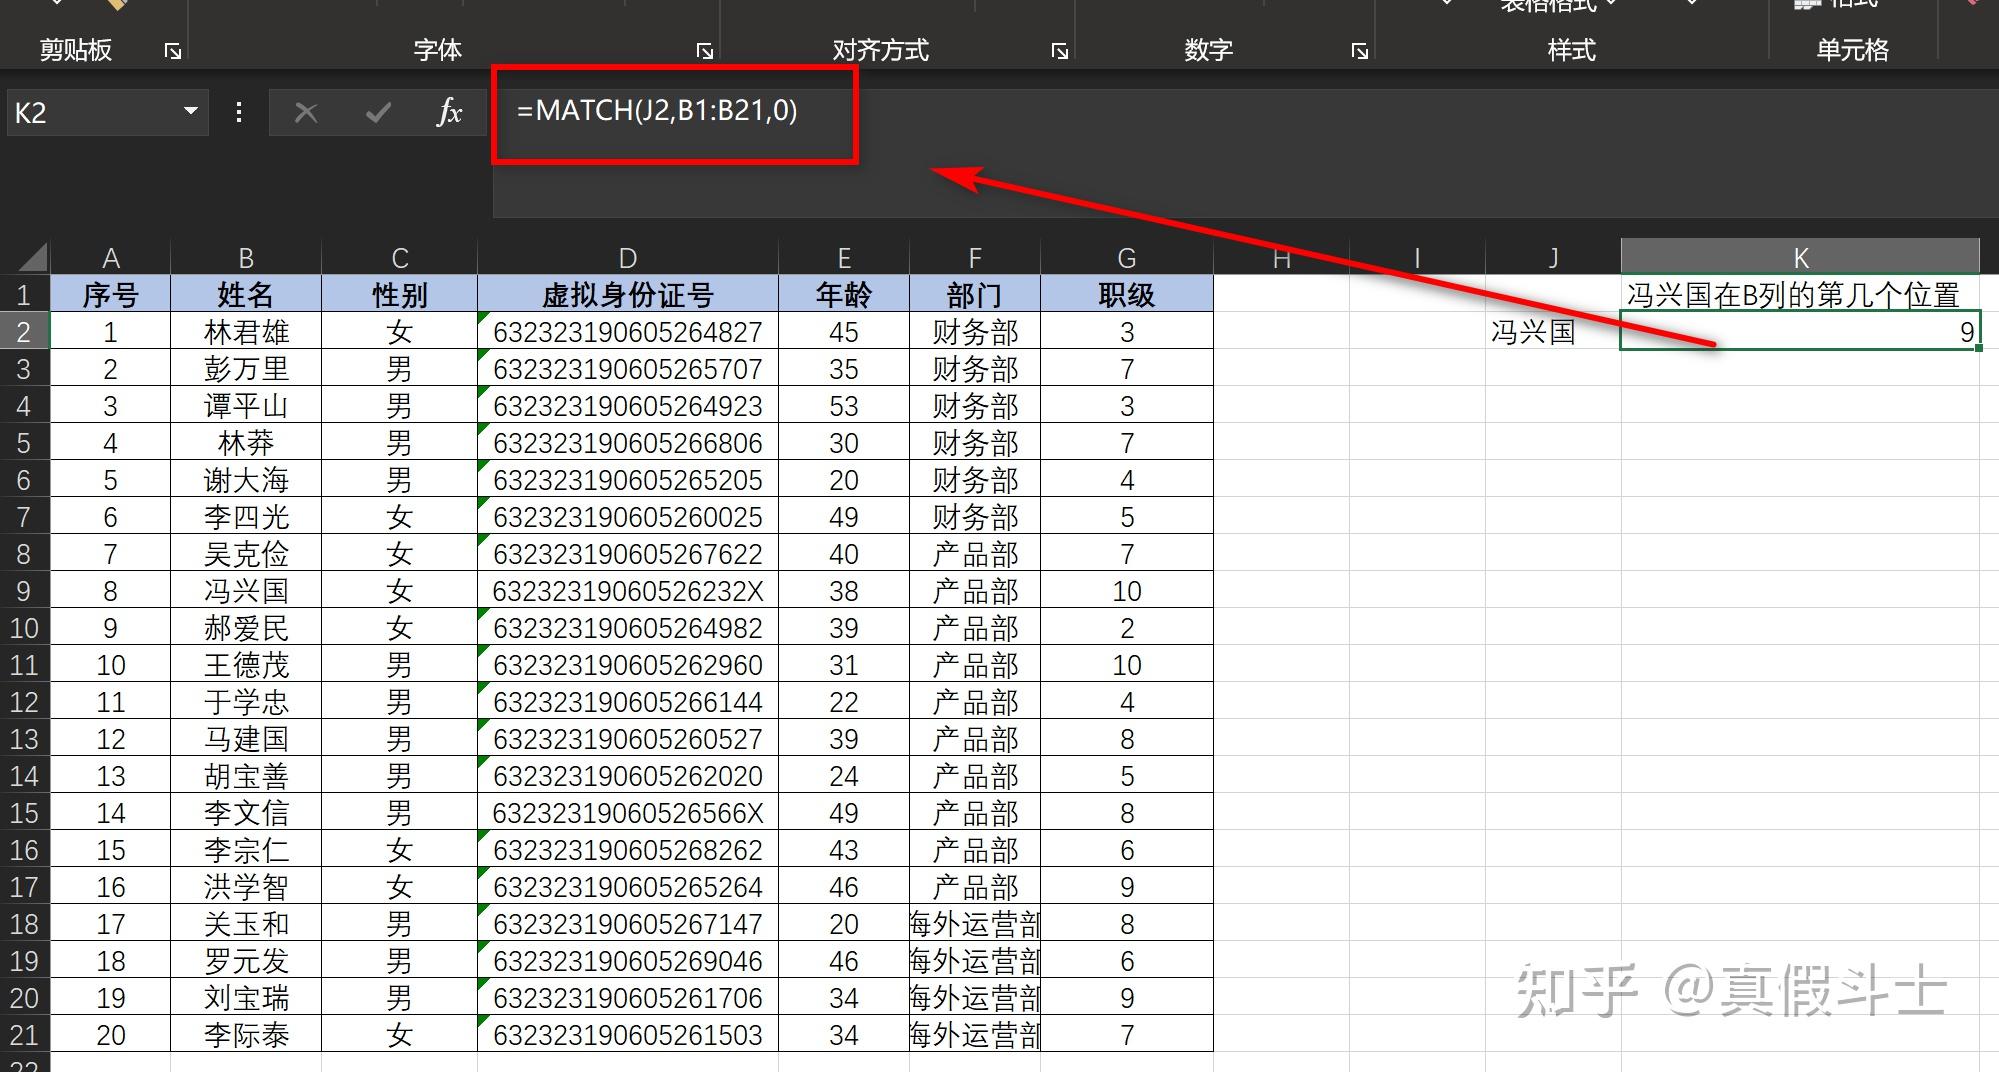
Task: Select column A header
Action: click(111, 258)
